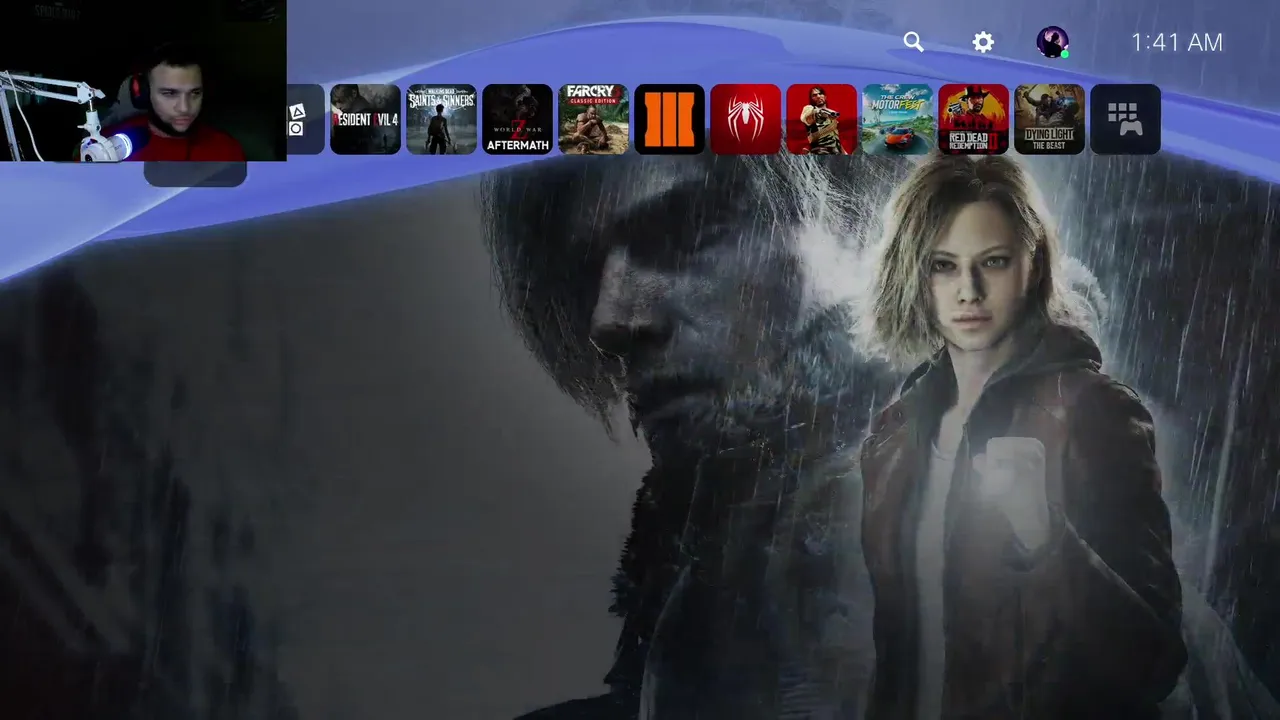Open the Settings gear icon
Image resolution: width=1280 pixels, height=720 pixels.
coord(983,42)
